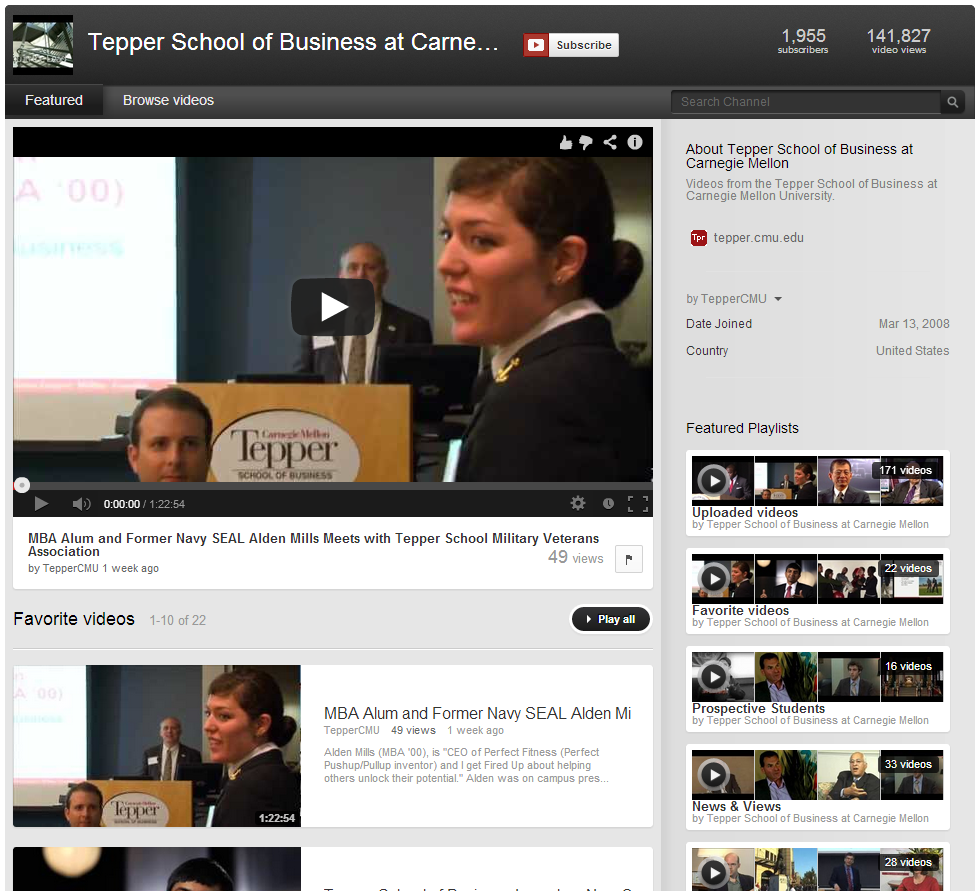Click the Tpr channel avatar icon

pyautogui.click(x=698, y=237)
